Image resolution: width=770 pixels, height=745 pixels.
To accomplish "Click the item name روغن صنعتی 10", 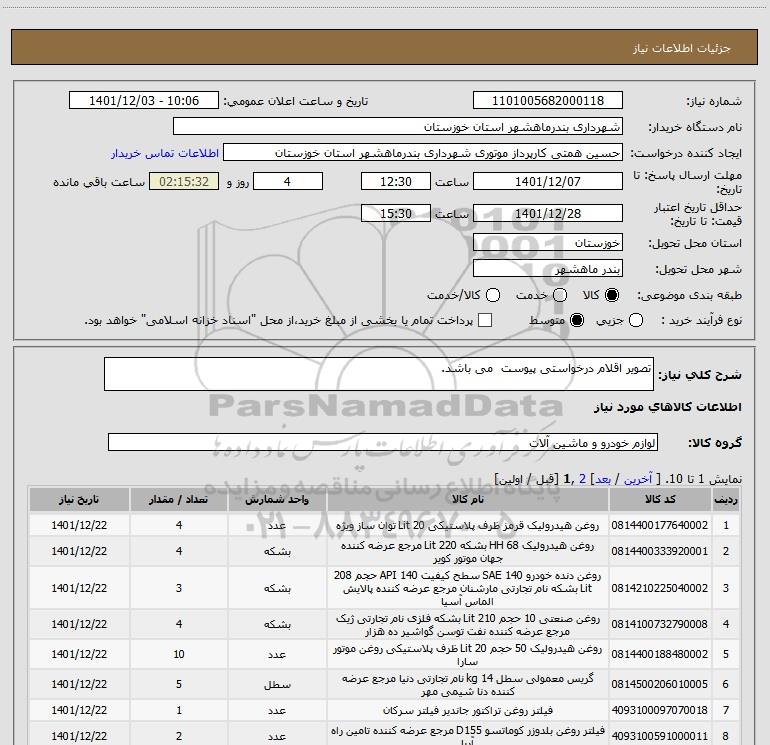I will [x=468, y=625].
